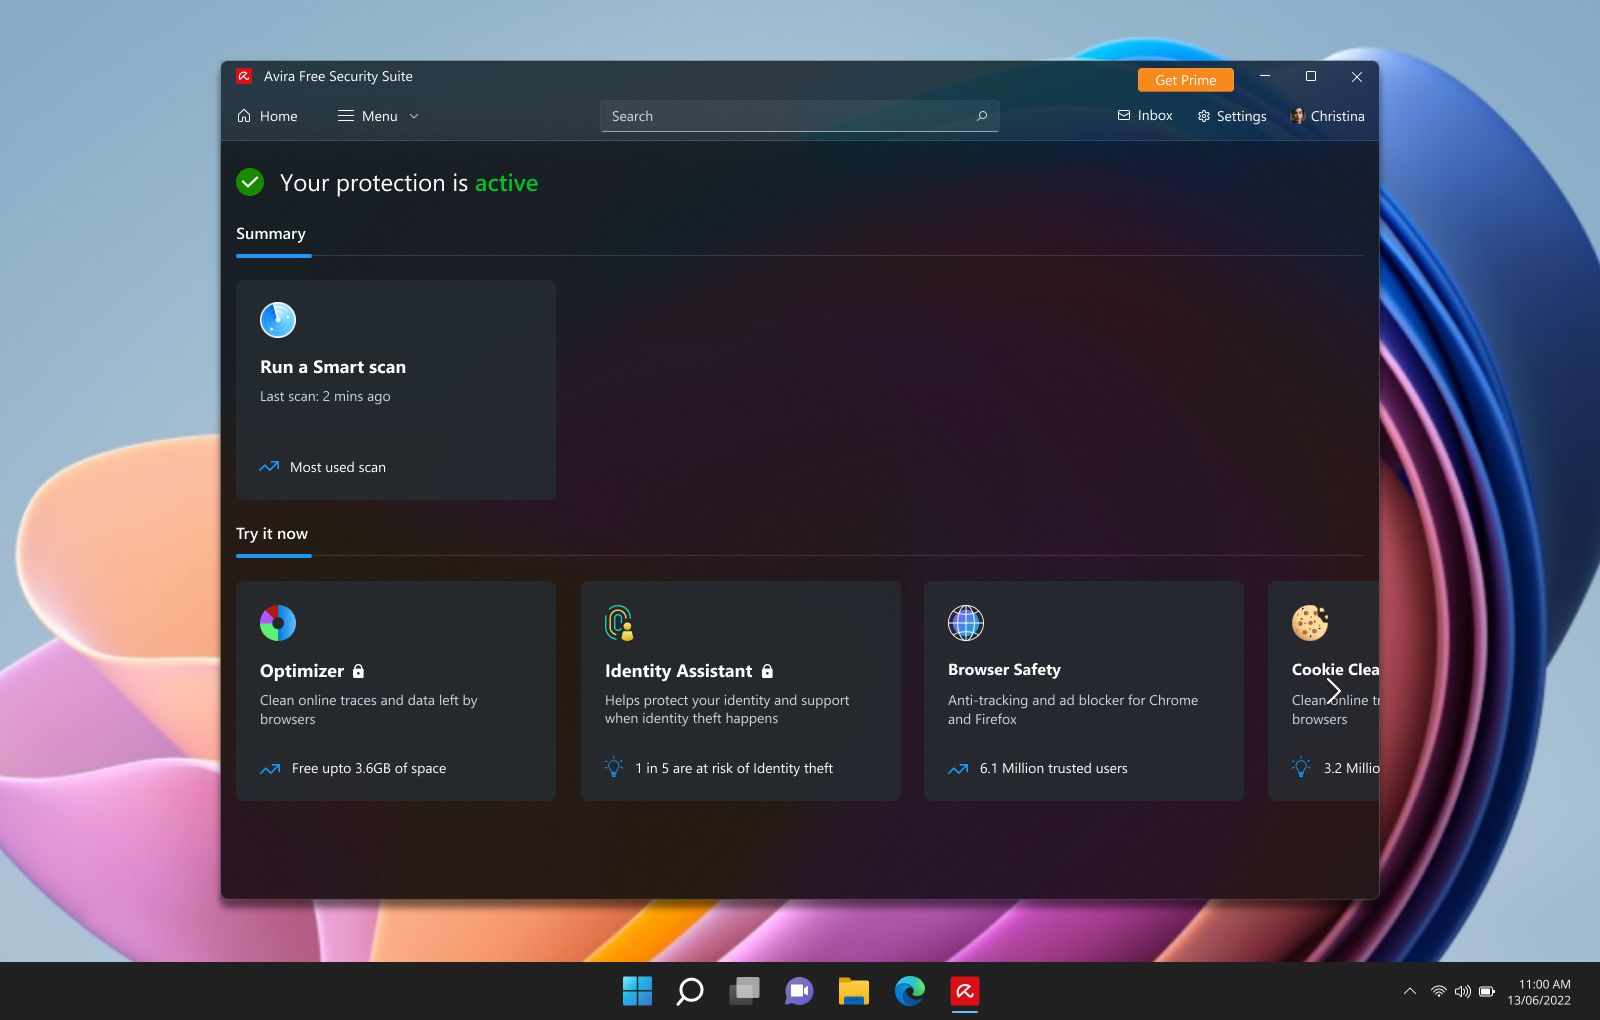Open Identity Assistant card title
The height and width of the screenshot is (1020, 1600).
679,671
